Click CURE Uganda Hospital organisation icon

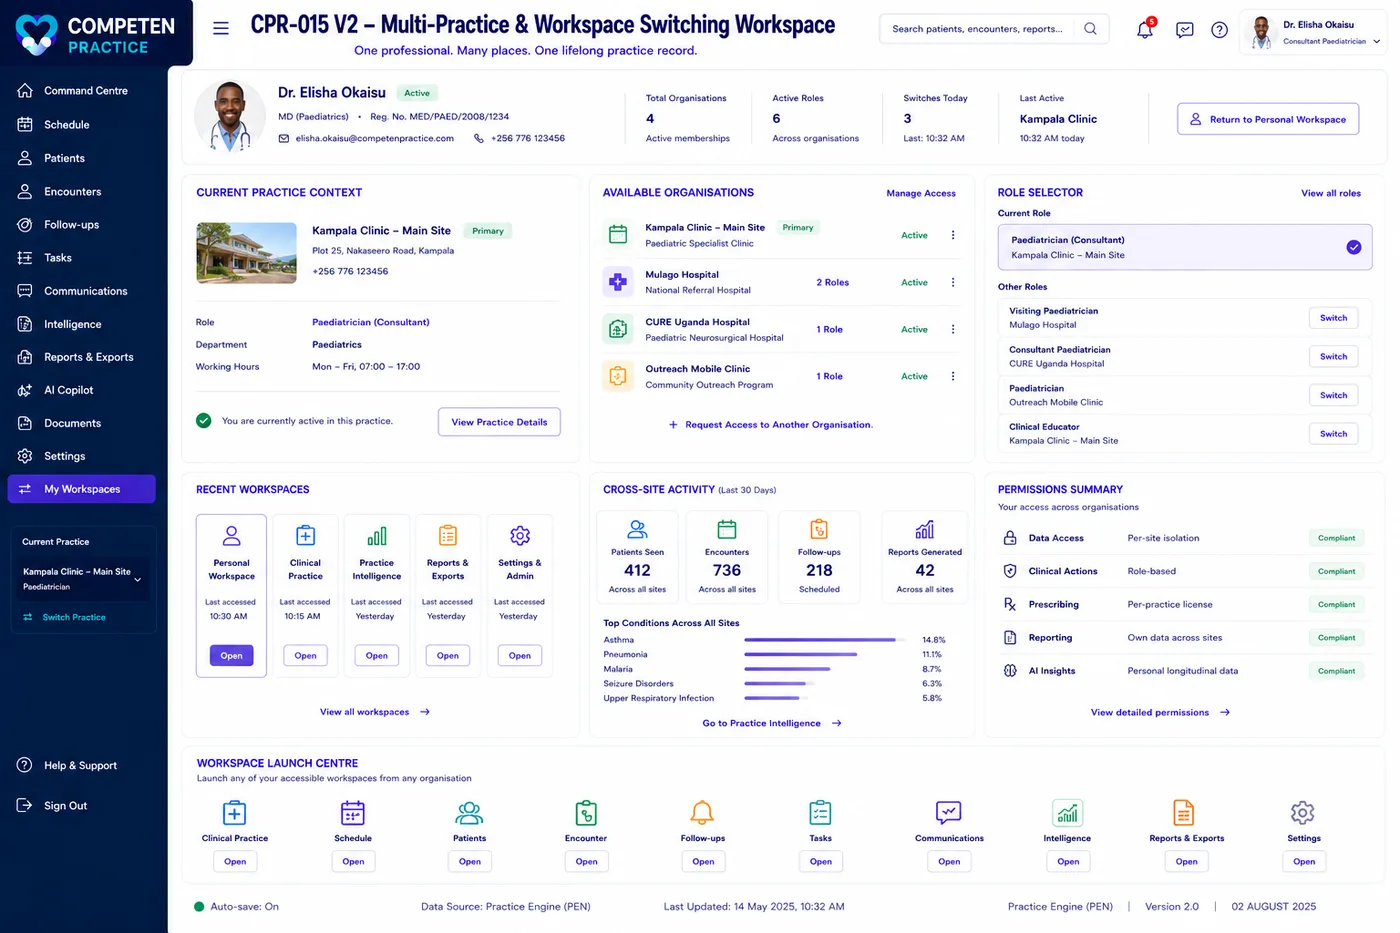click(x=618, y=329)
